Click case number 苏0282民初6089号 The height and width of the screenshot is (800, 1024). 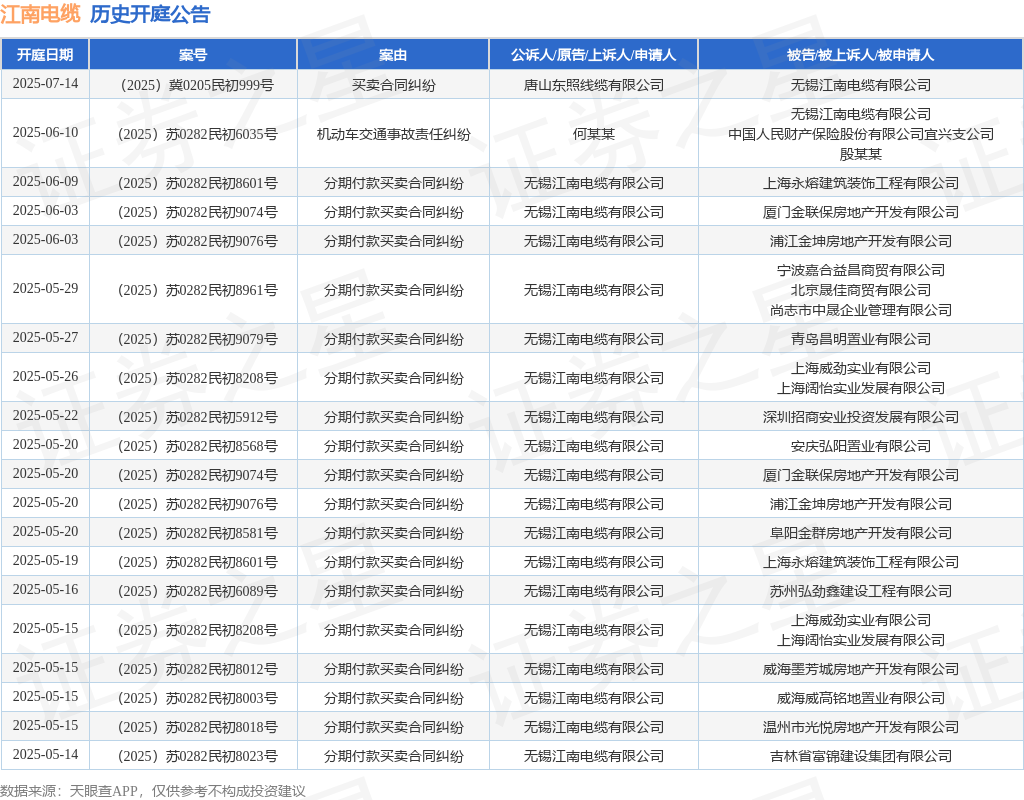tap(197, 591)
